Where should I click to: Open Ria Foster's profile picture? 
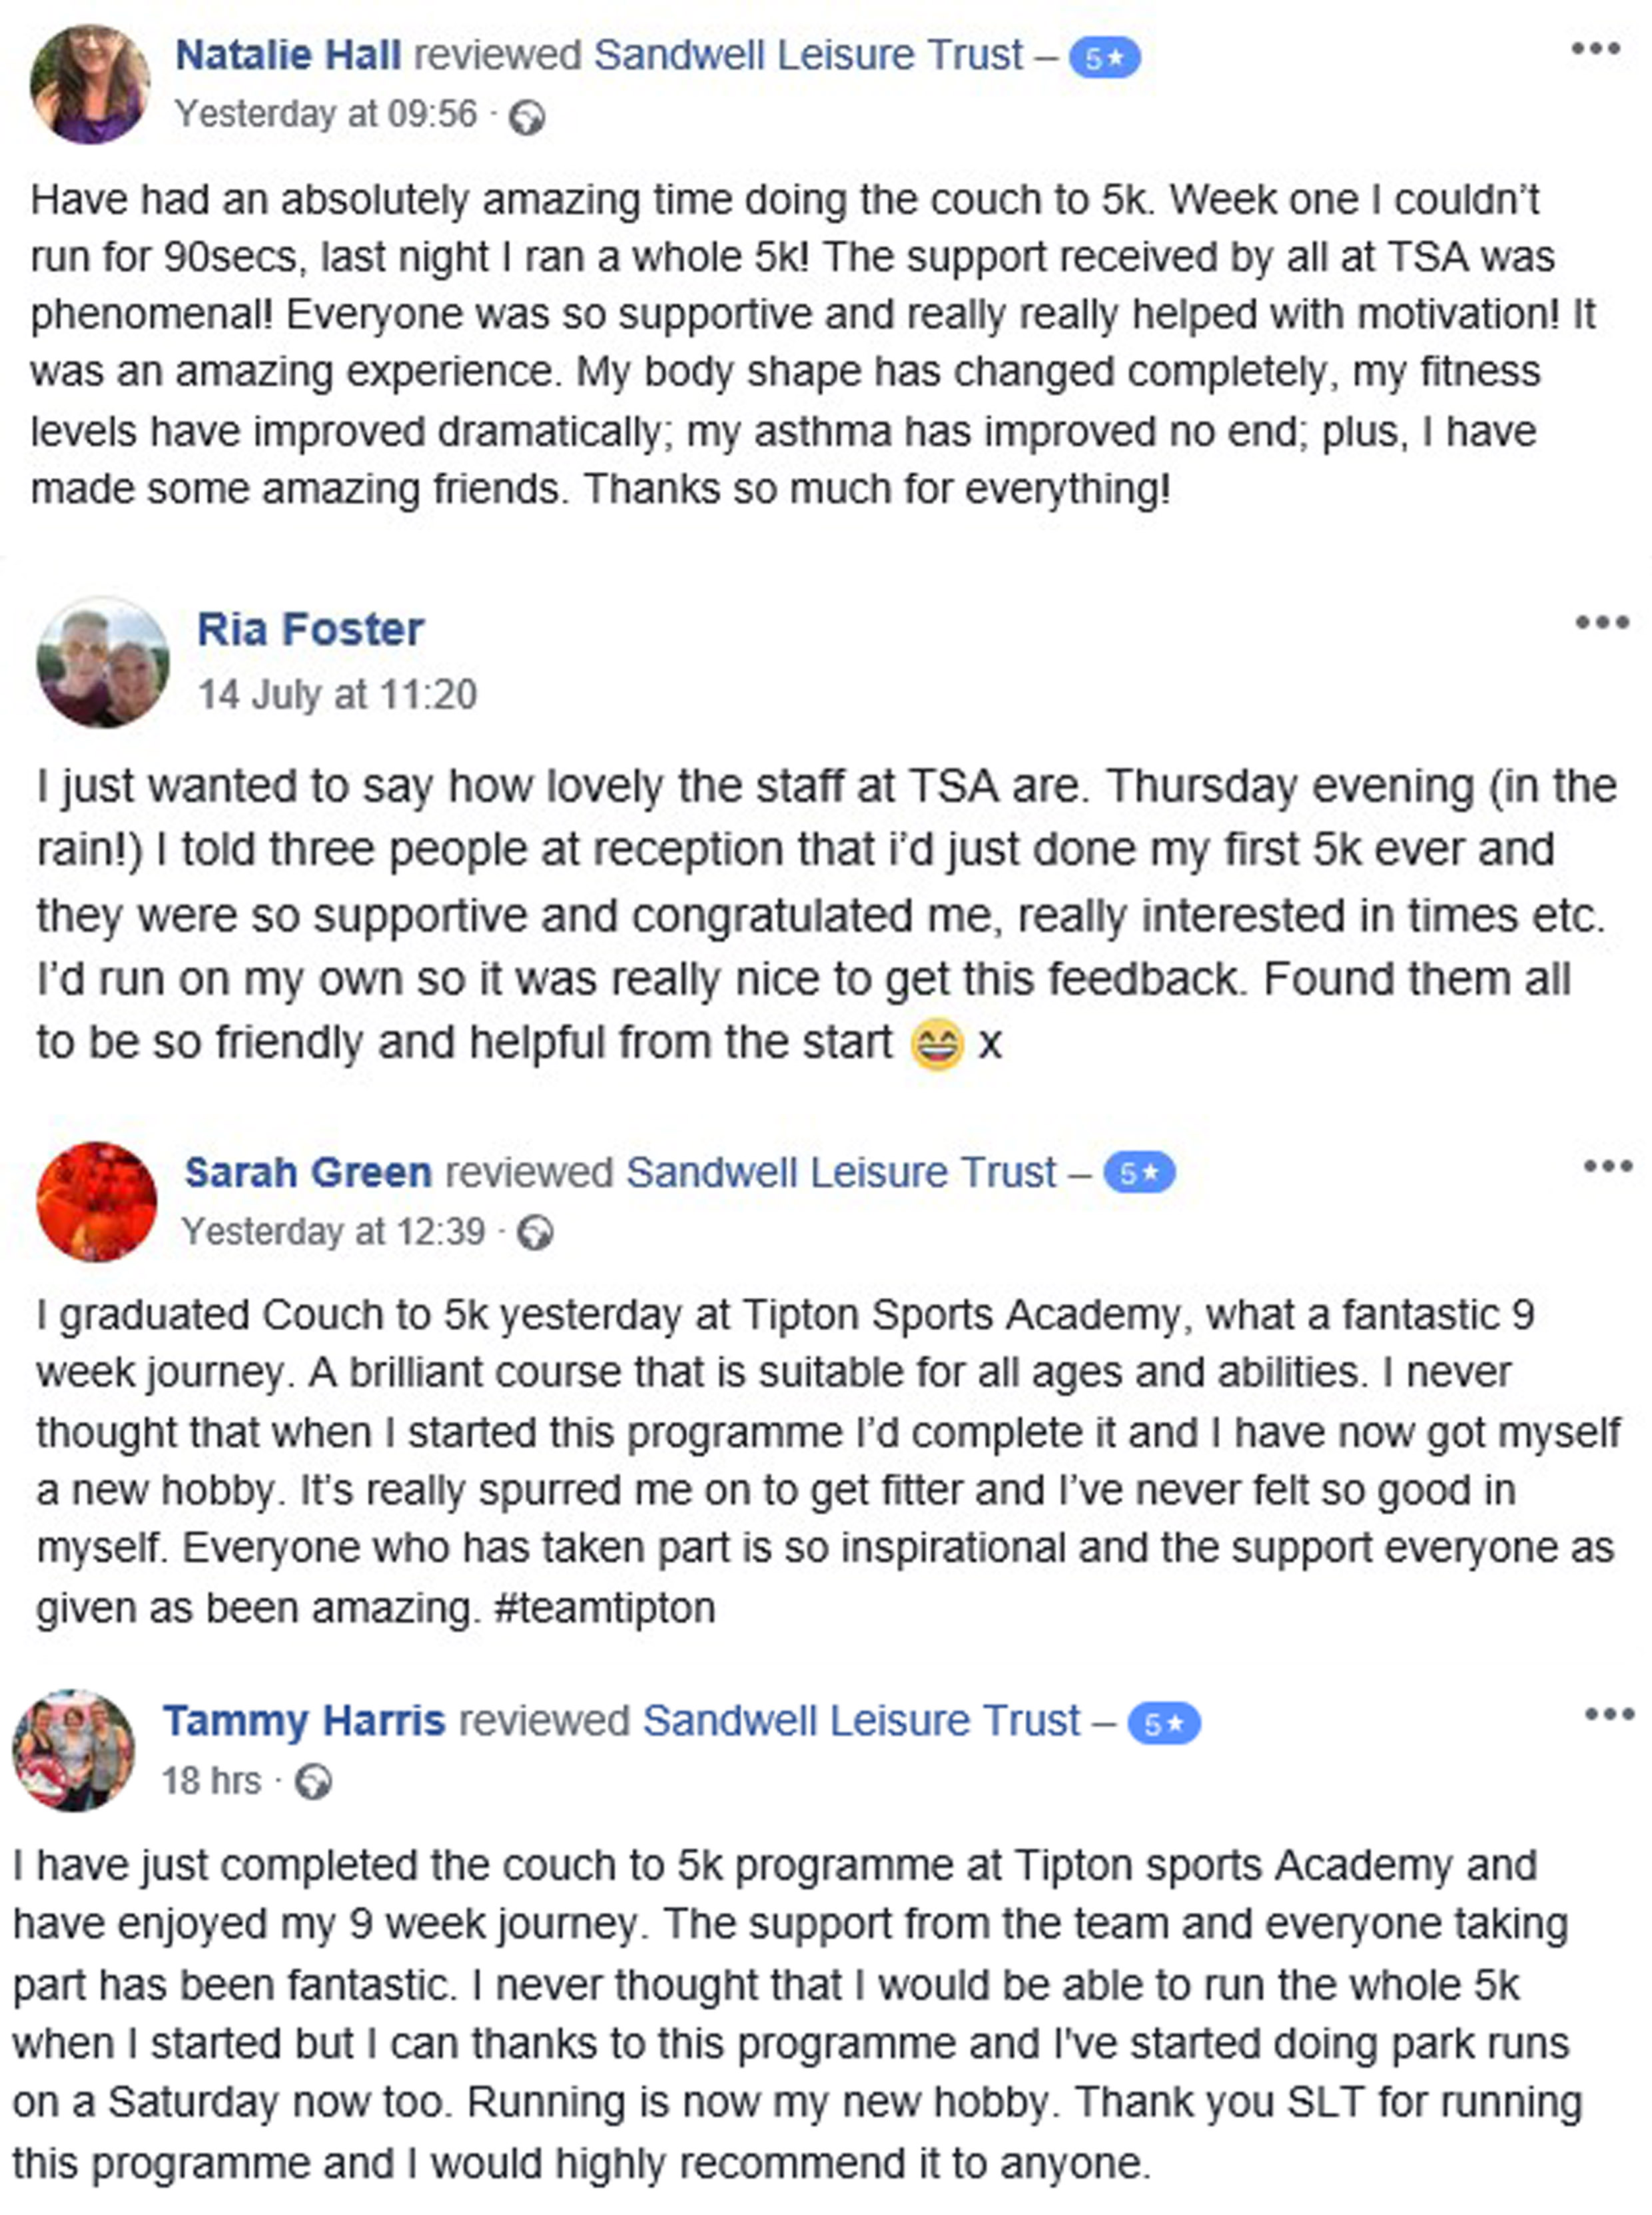pos(102,662)
